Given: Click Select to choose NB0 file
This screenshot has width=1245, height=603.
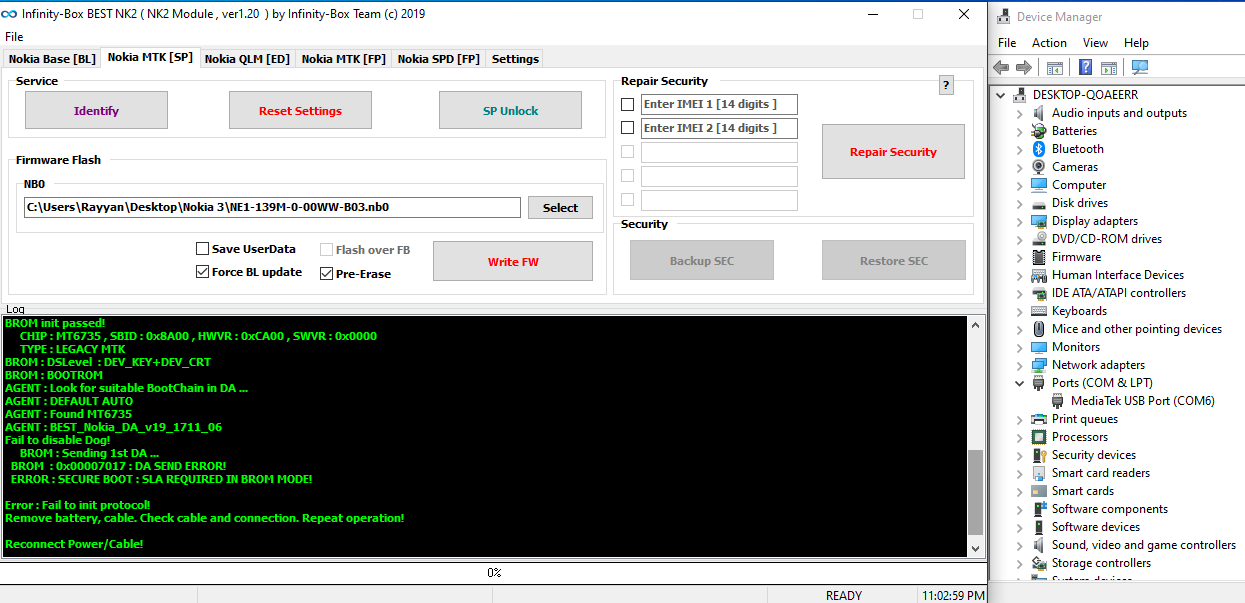Looking at the screenshot, I should click(560, 207).
